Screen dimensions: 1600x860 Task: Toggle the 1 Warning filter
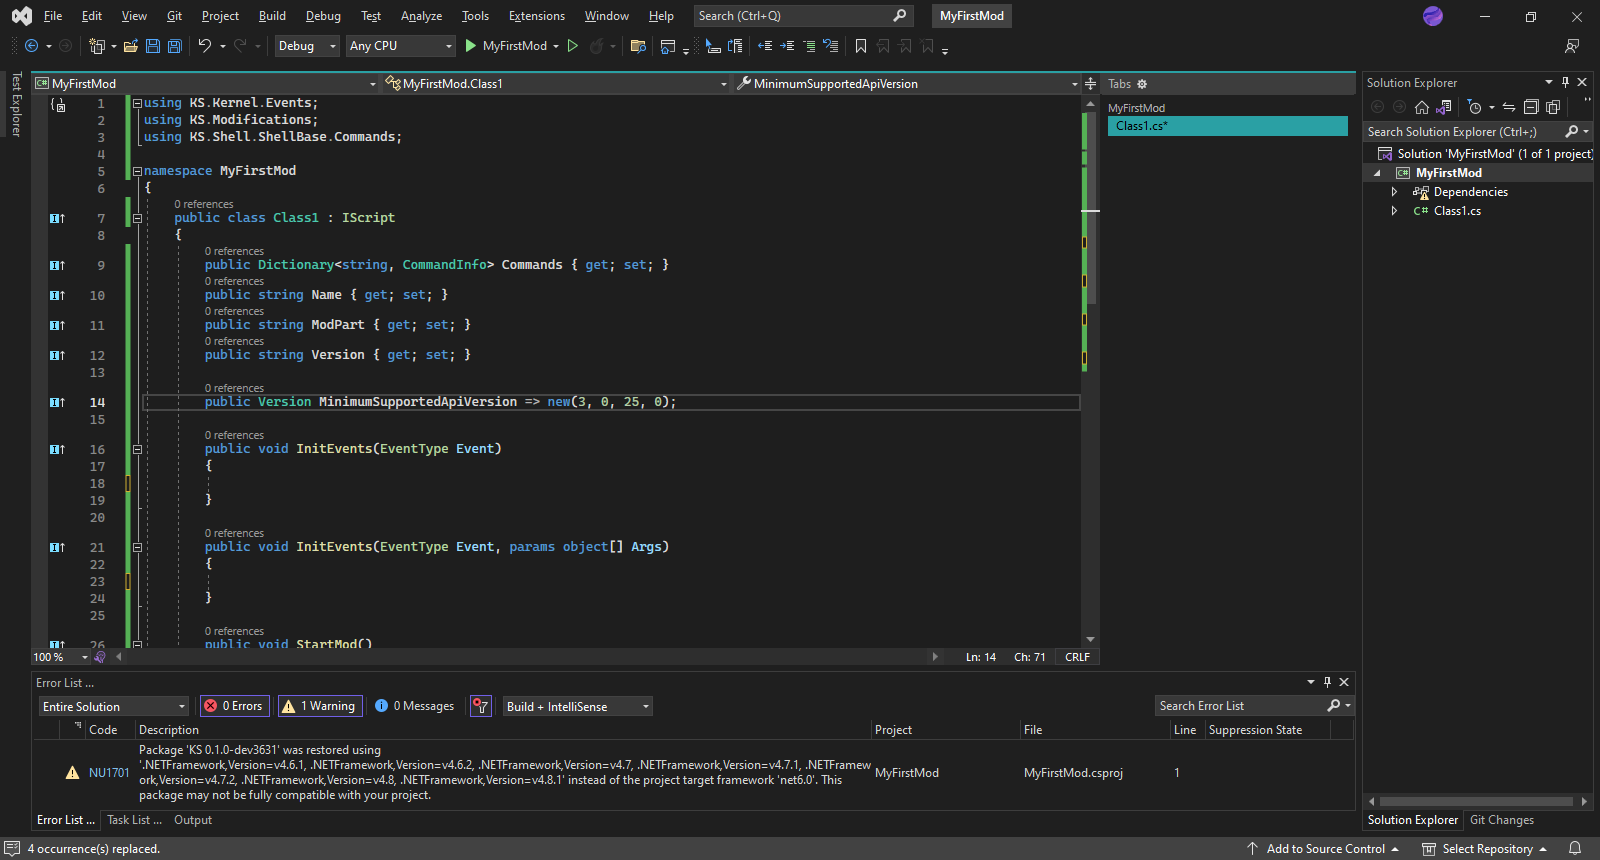pos(319,706)
